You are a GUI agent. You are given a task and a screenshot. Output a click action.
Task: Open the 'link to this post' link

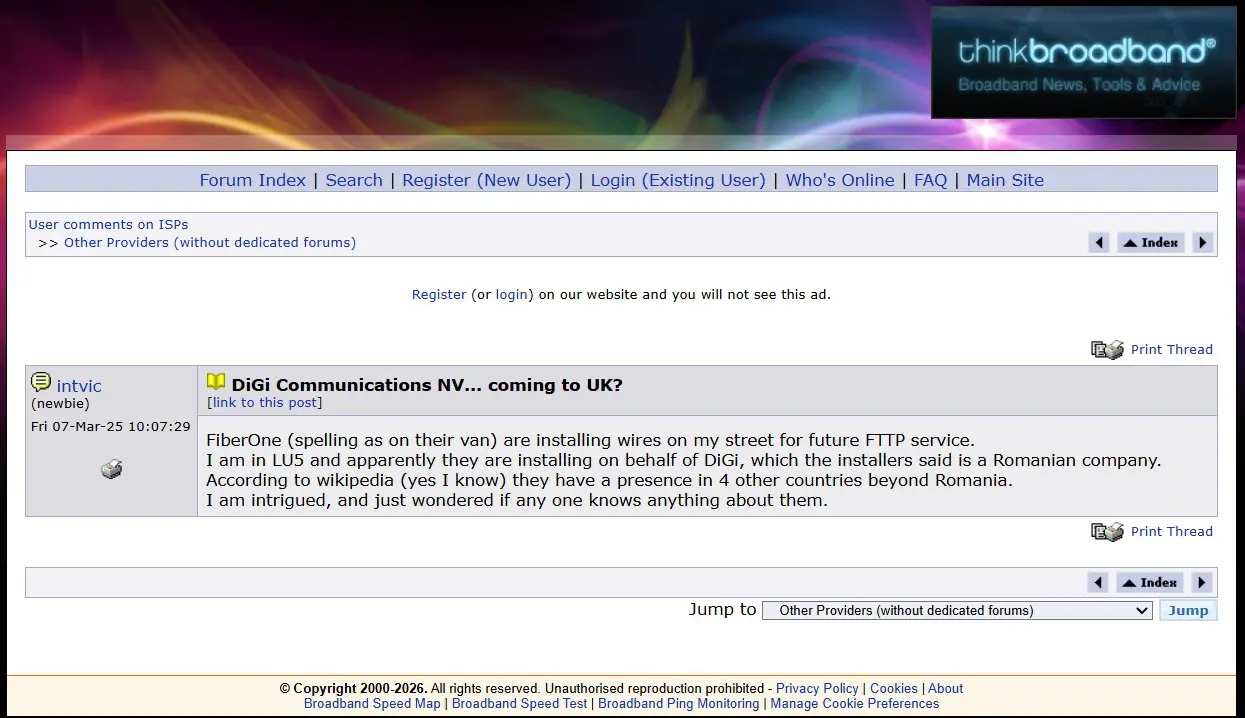click(264, 403)
